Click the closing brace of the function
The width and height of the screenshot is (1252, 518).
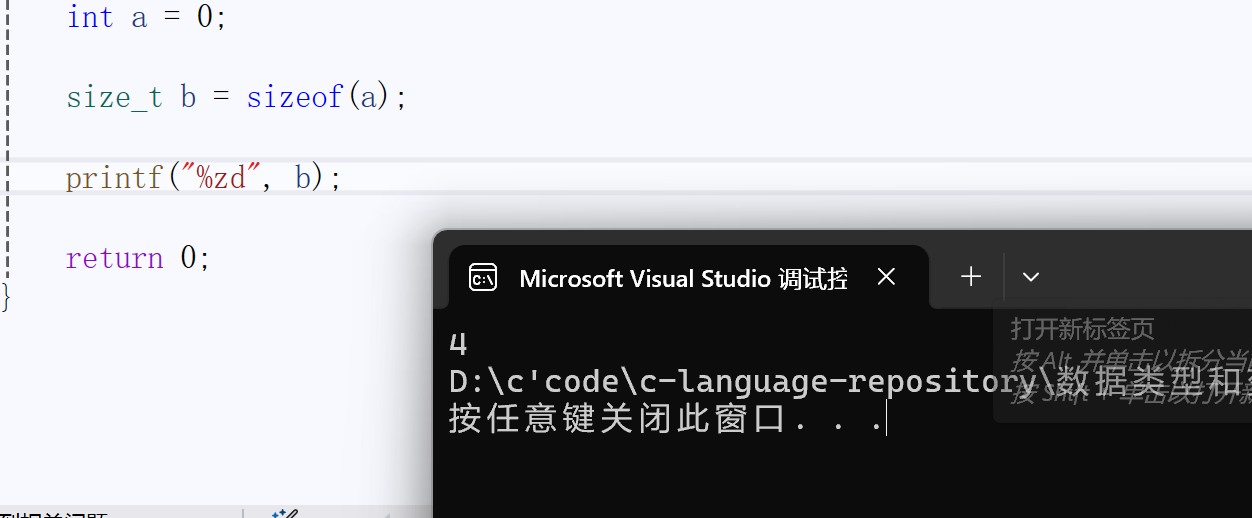(x=6, y=297)
